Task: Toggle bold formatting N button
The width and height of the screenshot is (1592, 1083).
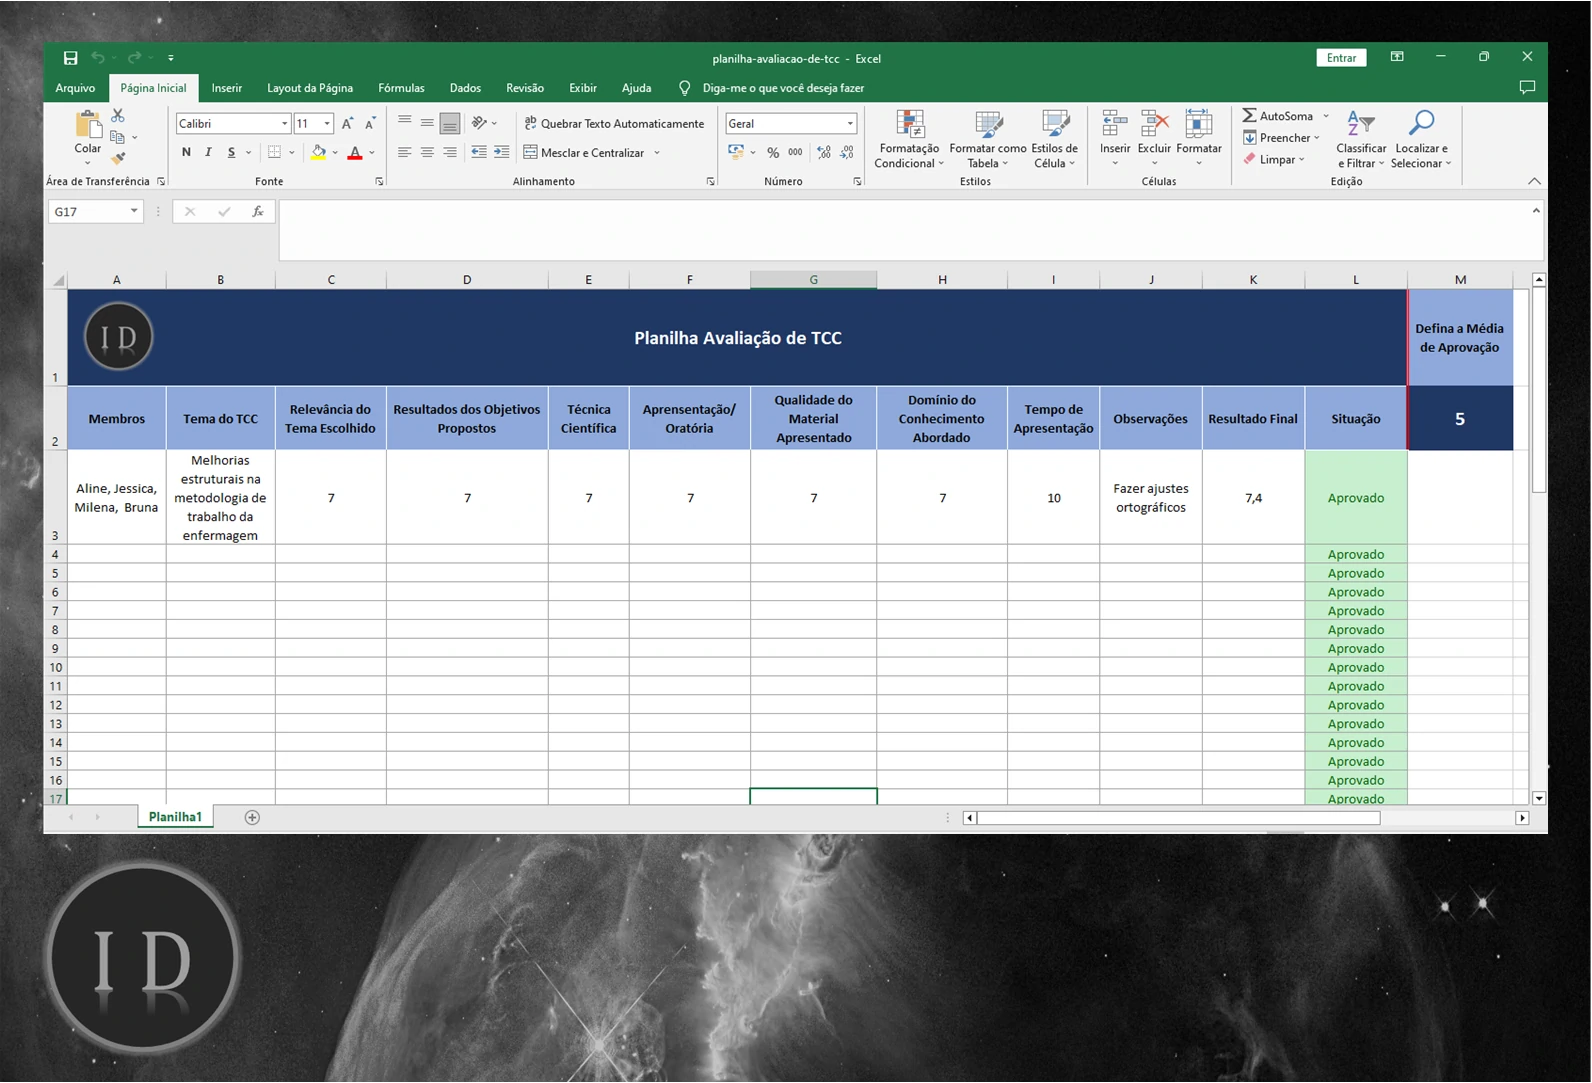Action: pyautogui.click(x=186, y=153)
